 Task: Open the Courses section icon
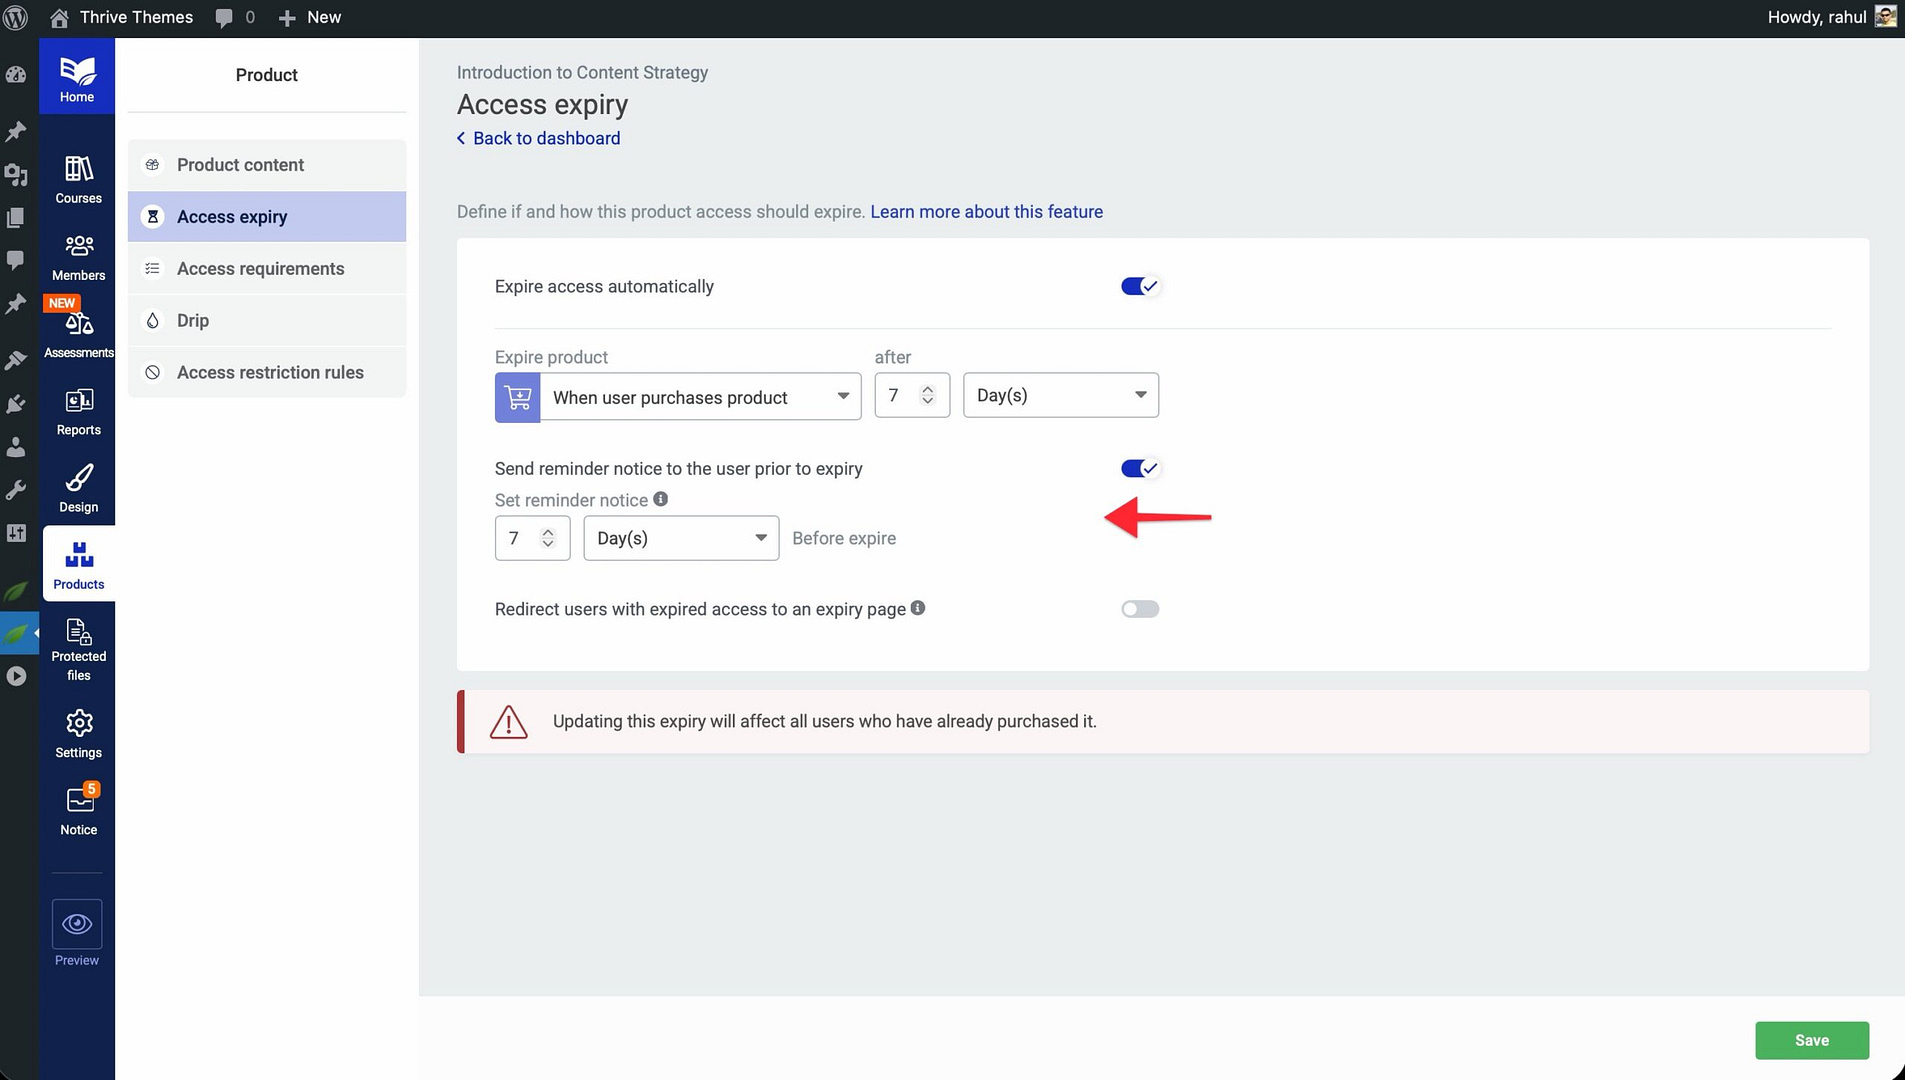click(78, 170)
